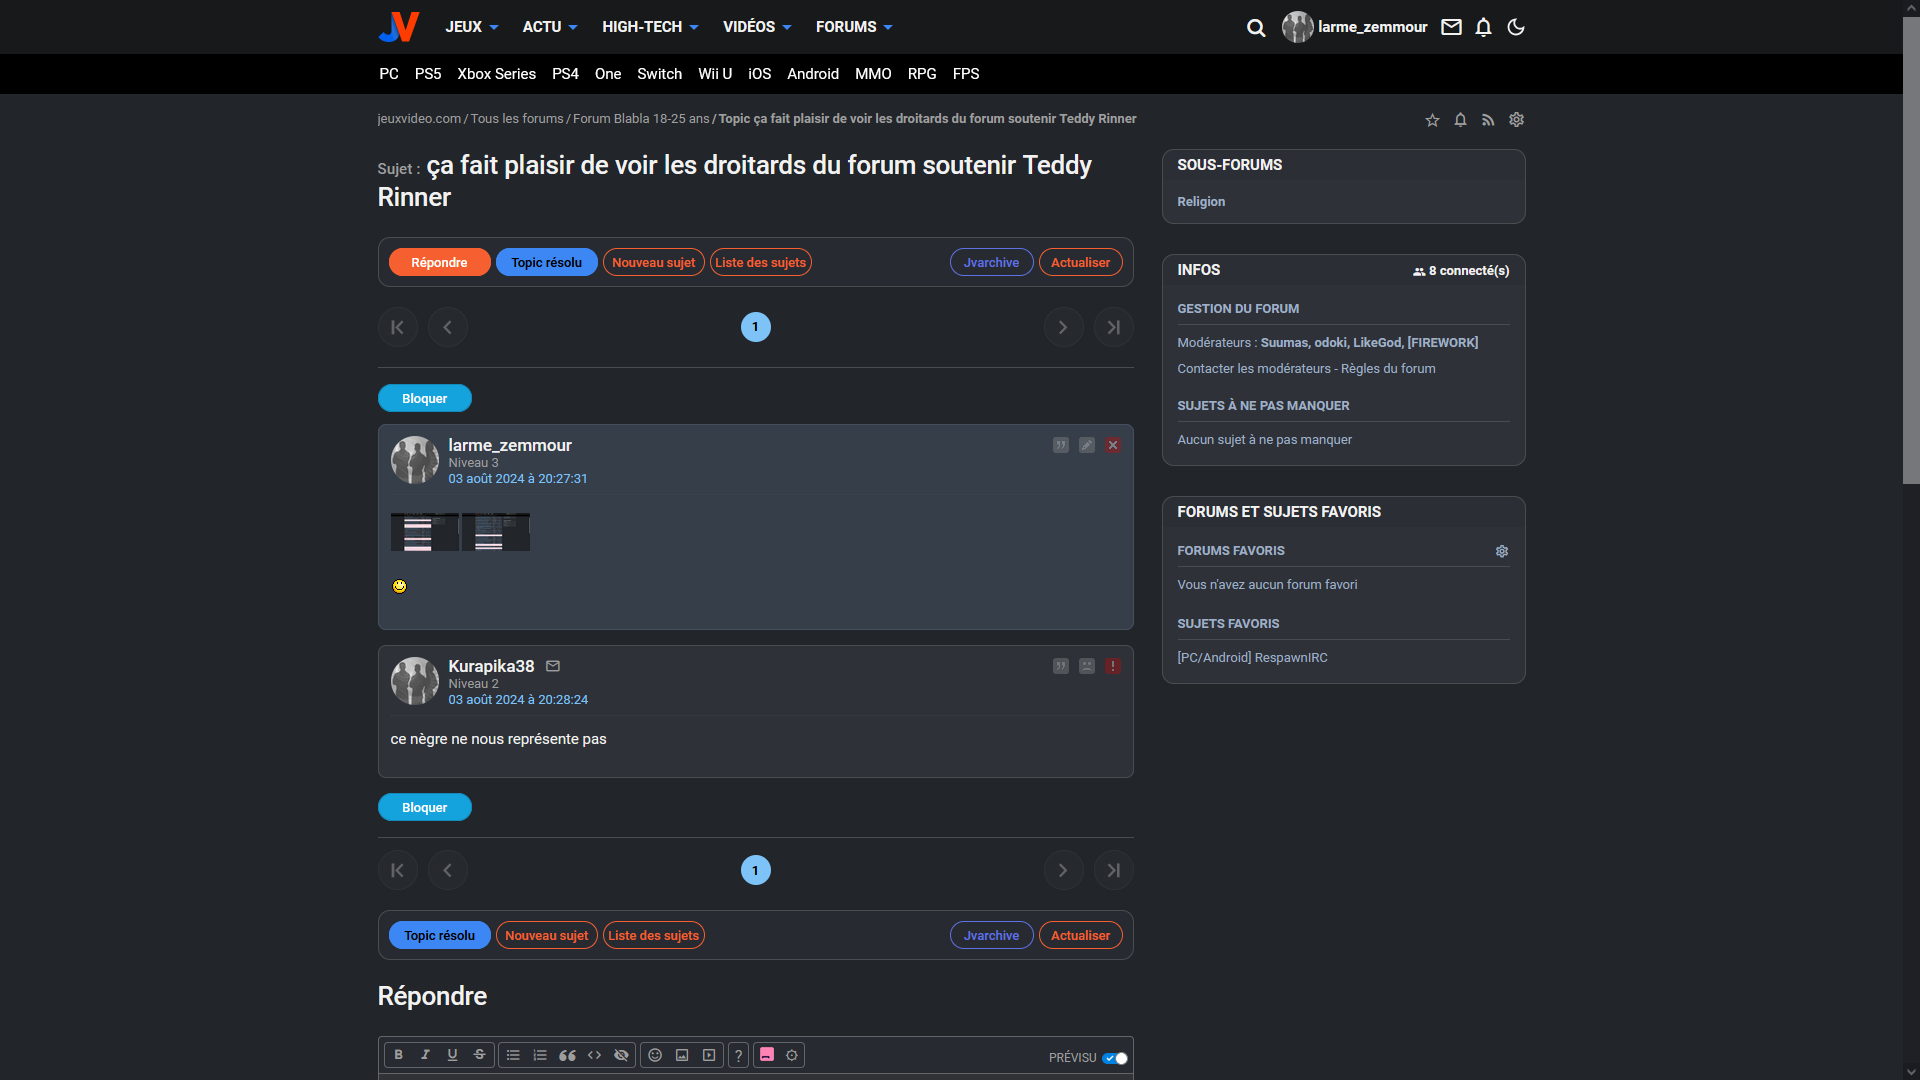The width and height of the screenshot is (1920, 1080).
Task: Insert spoiler with crossed-eye icon
Action: [621, 1055]
